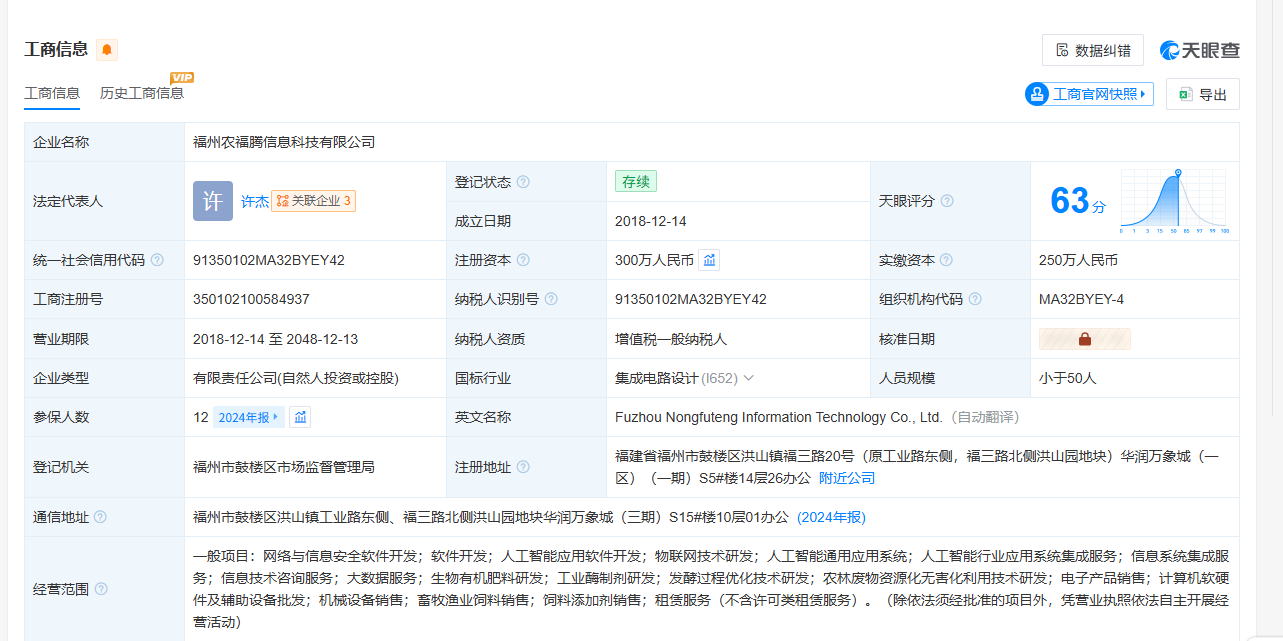
Task: Open the 2024年报 insured count dropdown
Action: (x=249, y=417)
